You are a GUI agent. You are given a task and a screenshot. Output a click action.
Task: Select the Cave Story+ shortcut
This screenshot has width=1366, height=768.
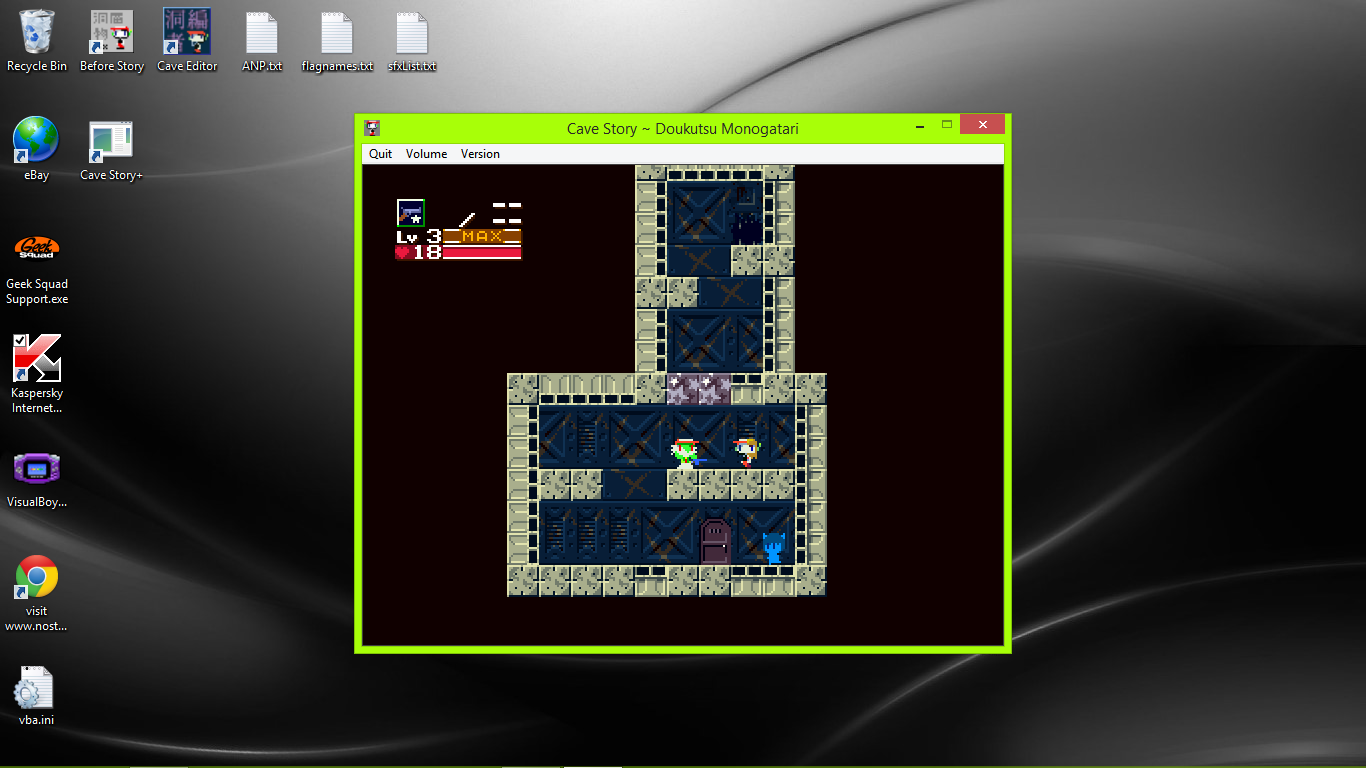(x=111, y=149)
